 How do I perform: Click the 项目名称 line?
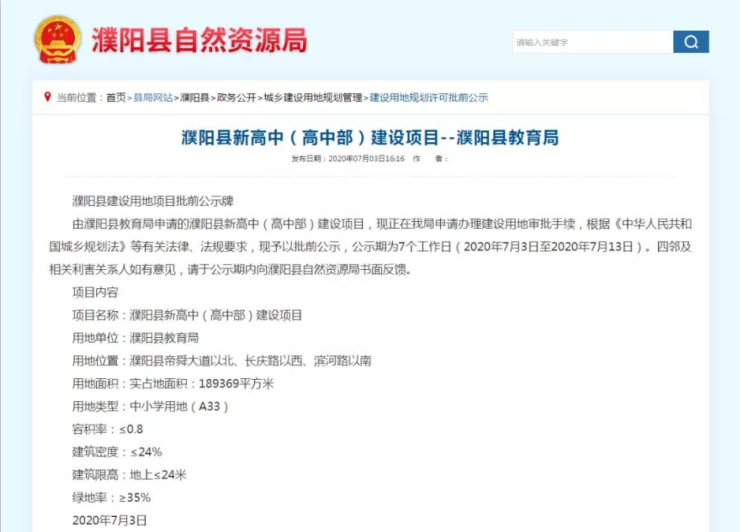[x=187, y=315]
